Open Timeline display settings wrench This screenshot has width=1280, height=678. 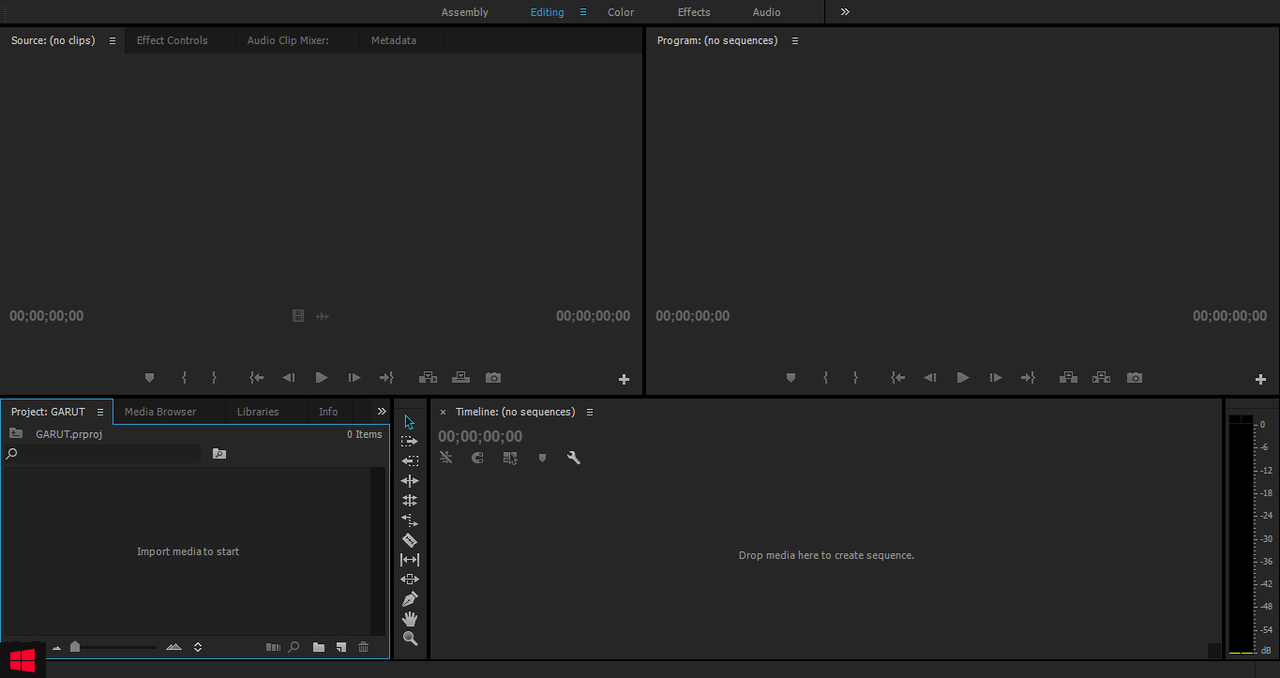[574, 458]
